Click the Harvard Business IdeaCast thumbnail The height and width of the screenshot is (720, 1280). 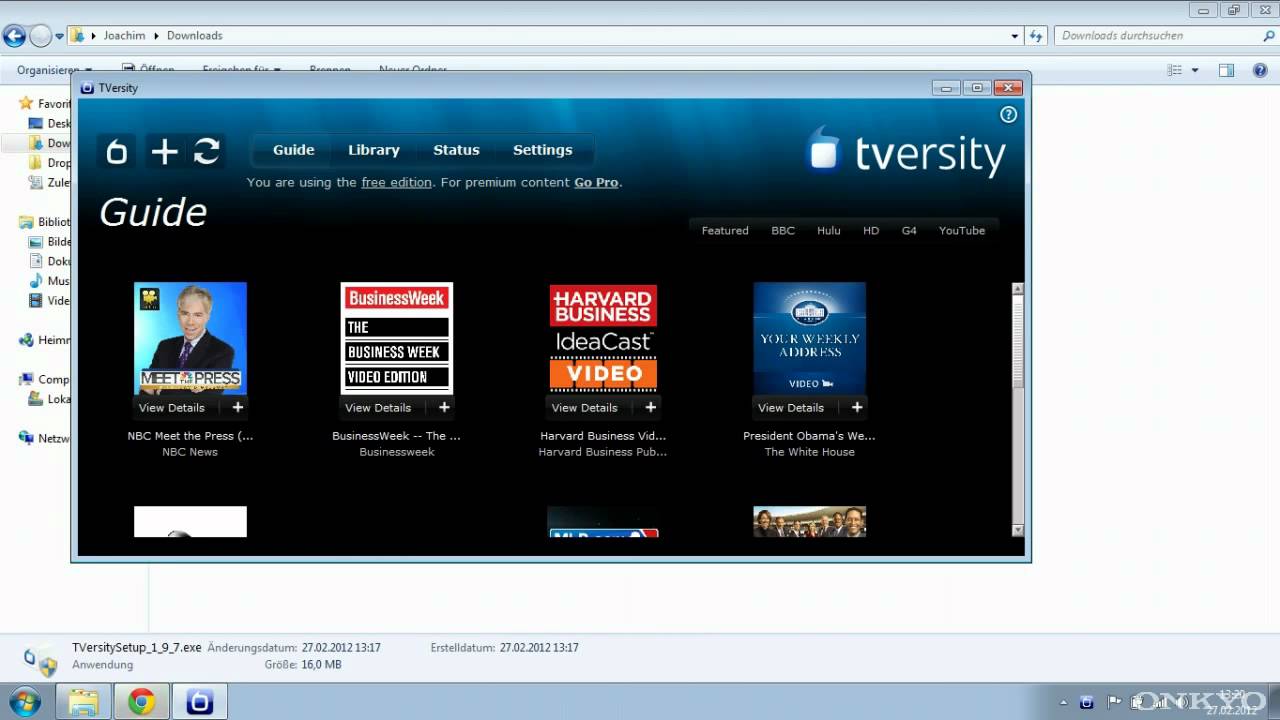click(x=603, y=338)
